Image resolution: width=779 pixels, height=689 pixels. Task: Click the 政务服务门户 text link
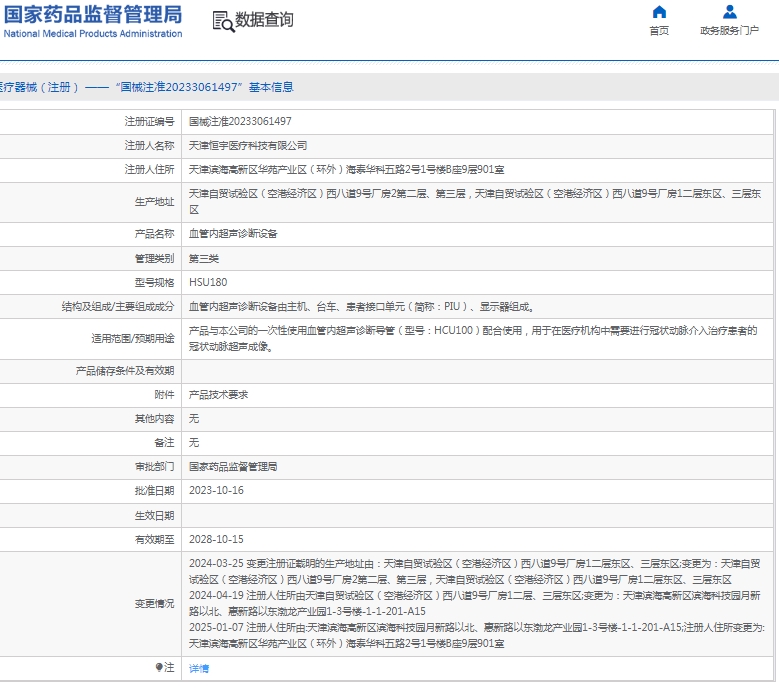[x=729, y=31]
